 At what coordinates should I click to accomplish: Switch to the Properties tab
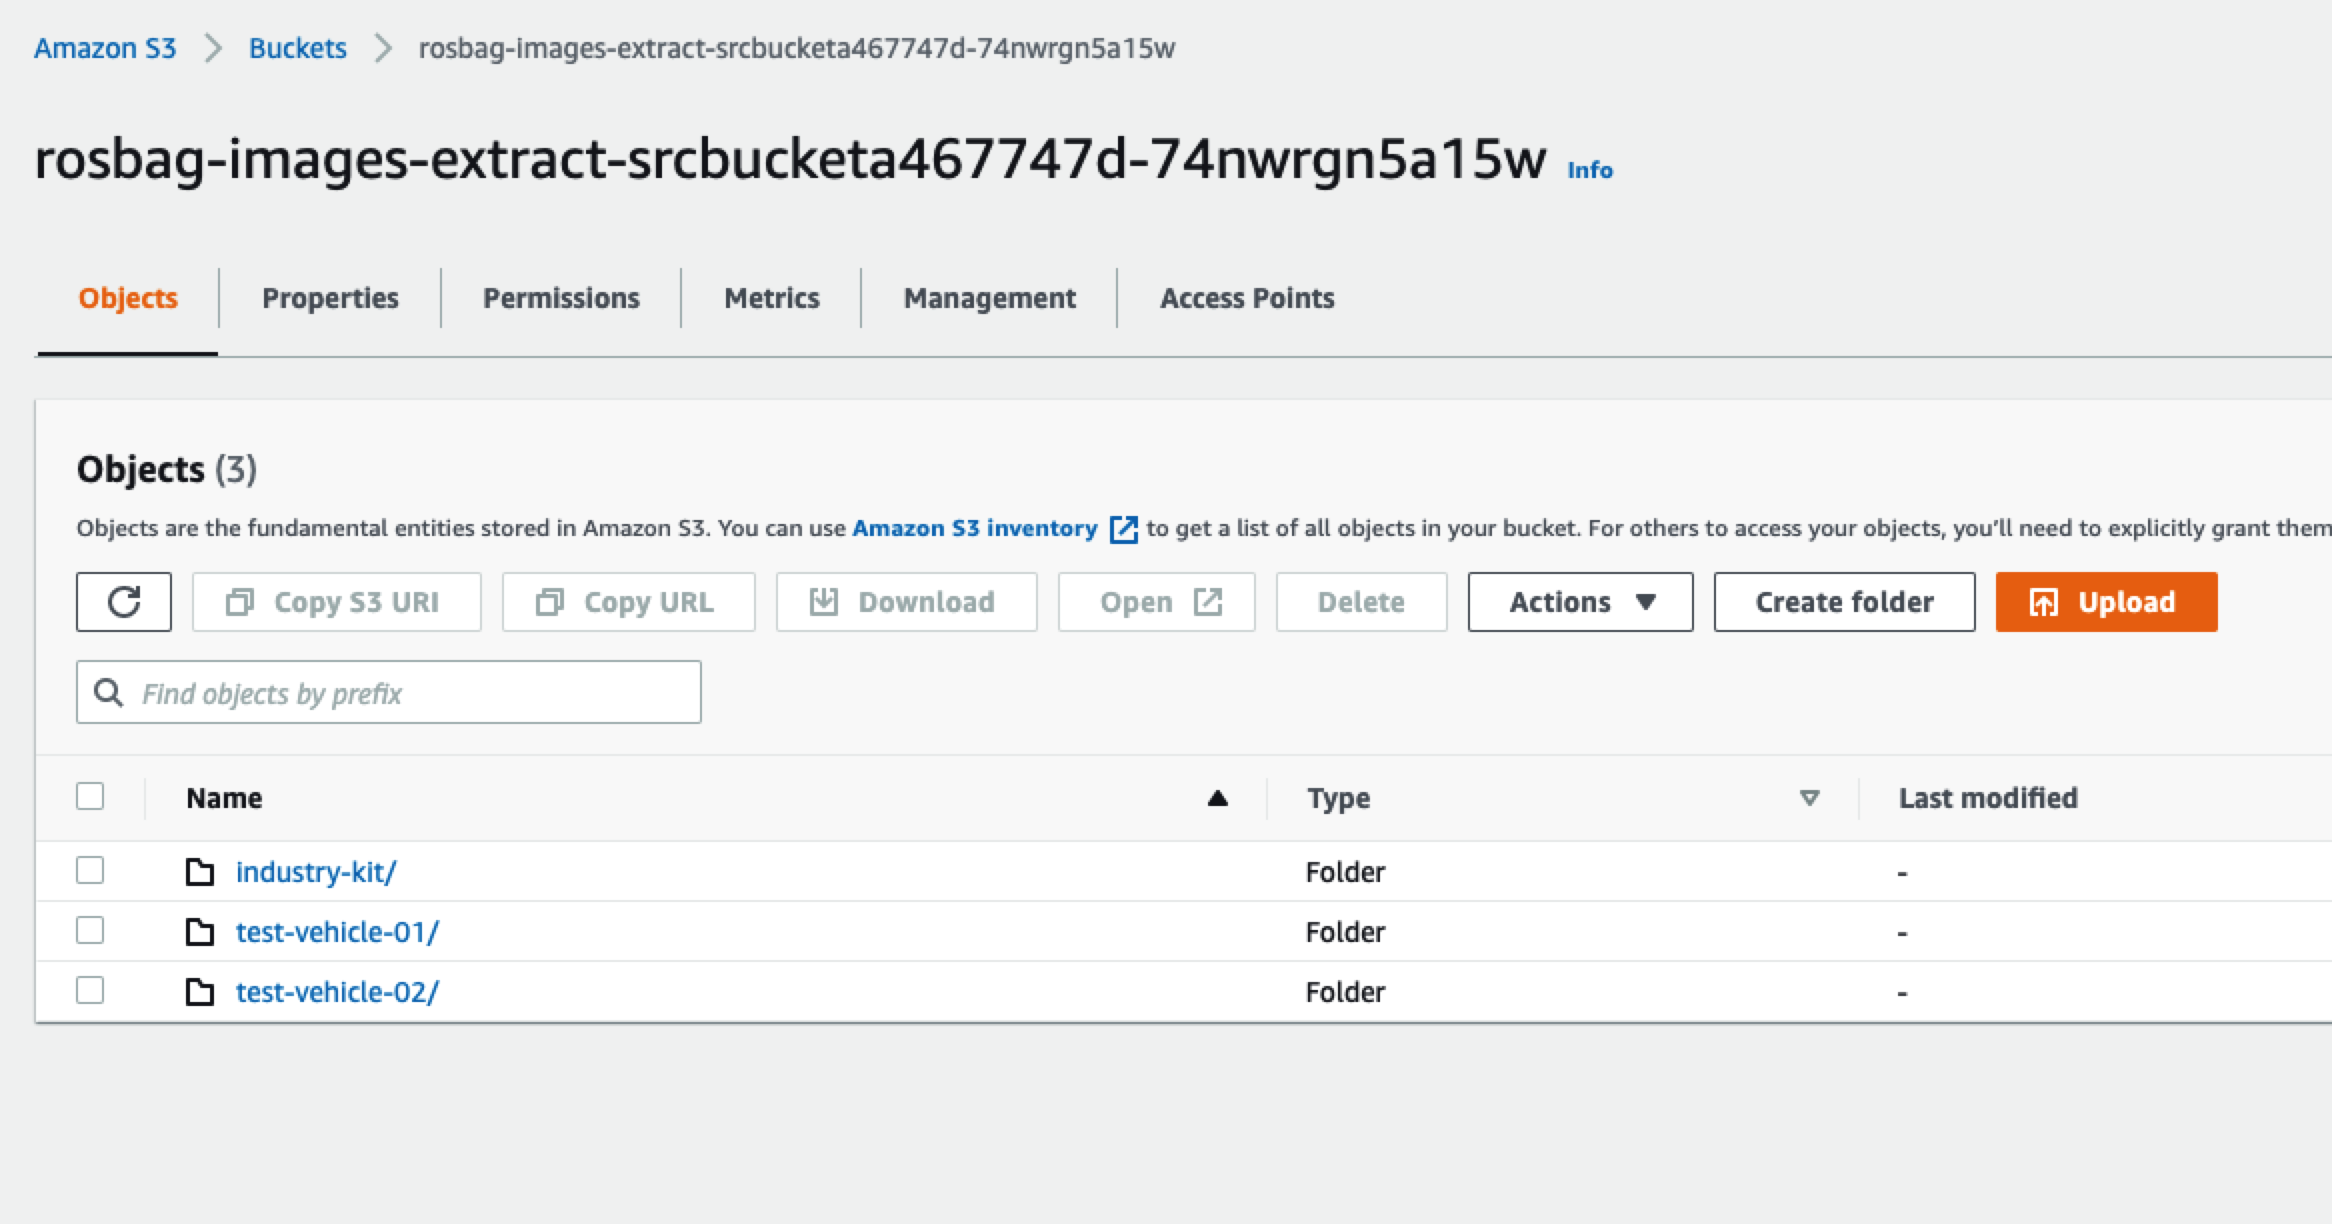(330, 298)
